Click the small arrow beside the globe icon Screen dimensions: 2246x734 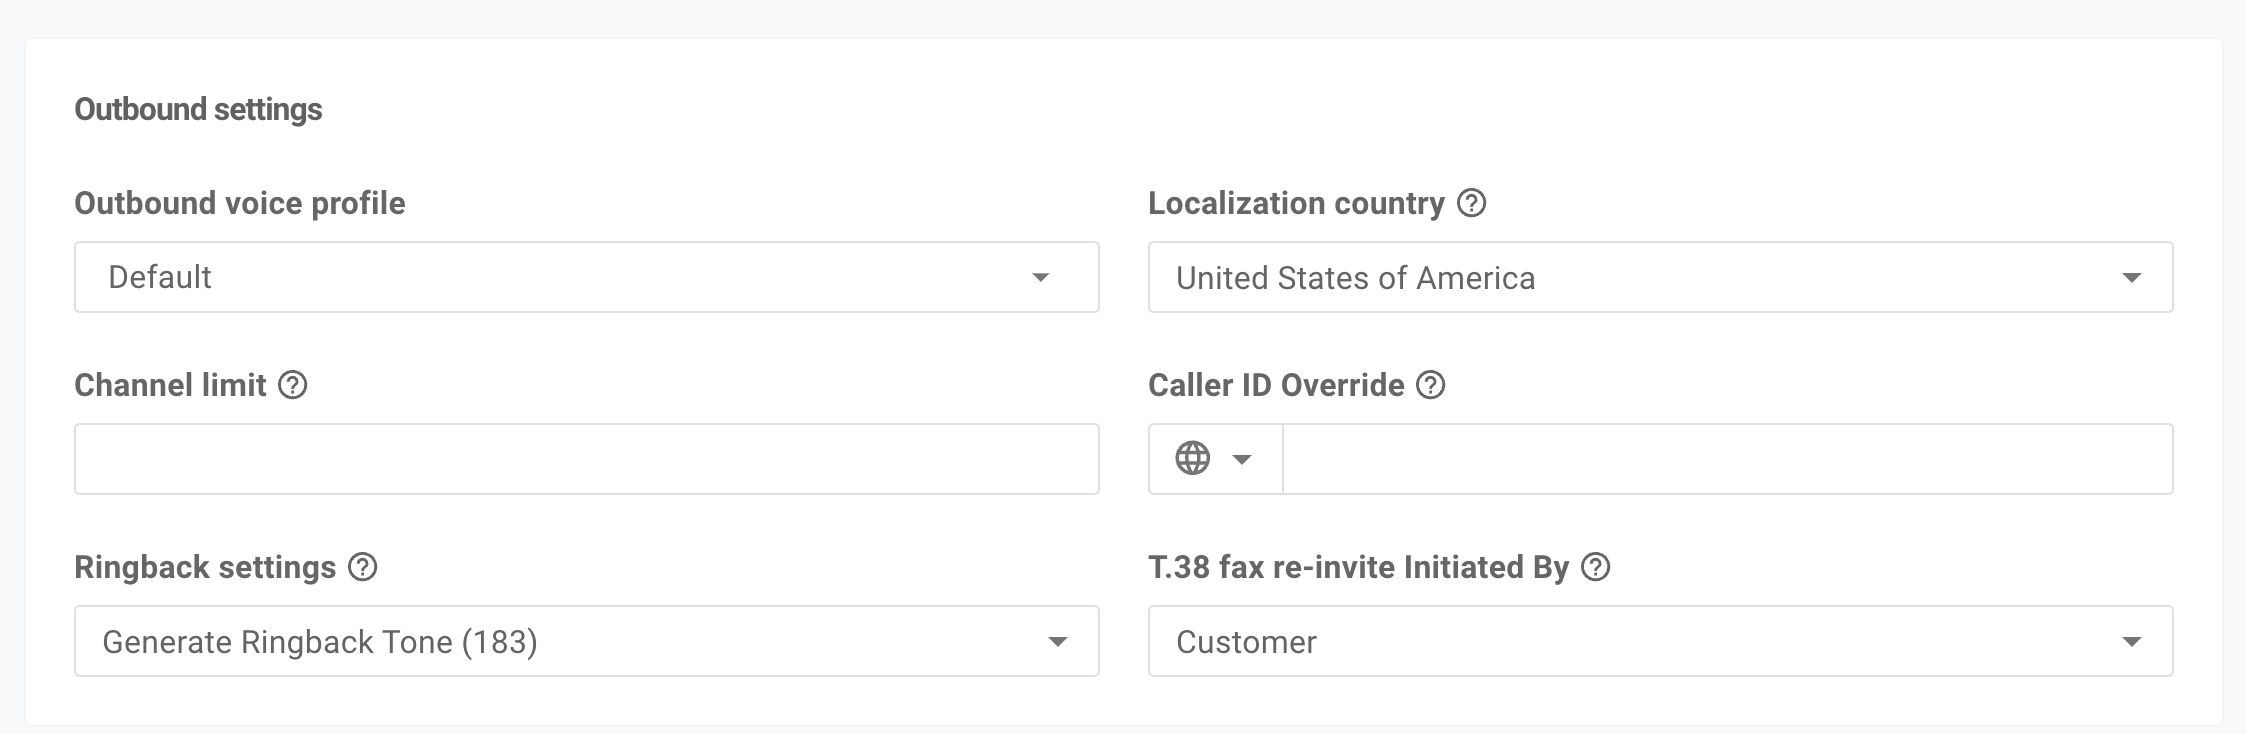click(x=1242, y=459)
